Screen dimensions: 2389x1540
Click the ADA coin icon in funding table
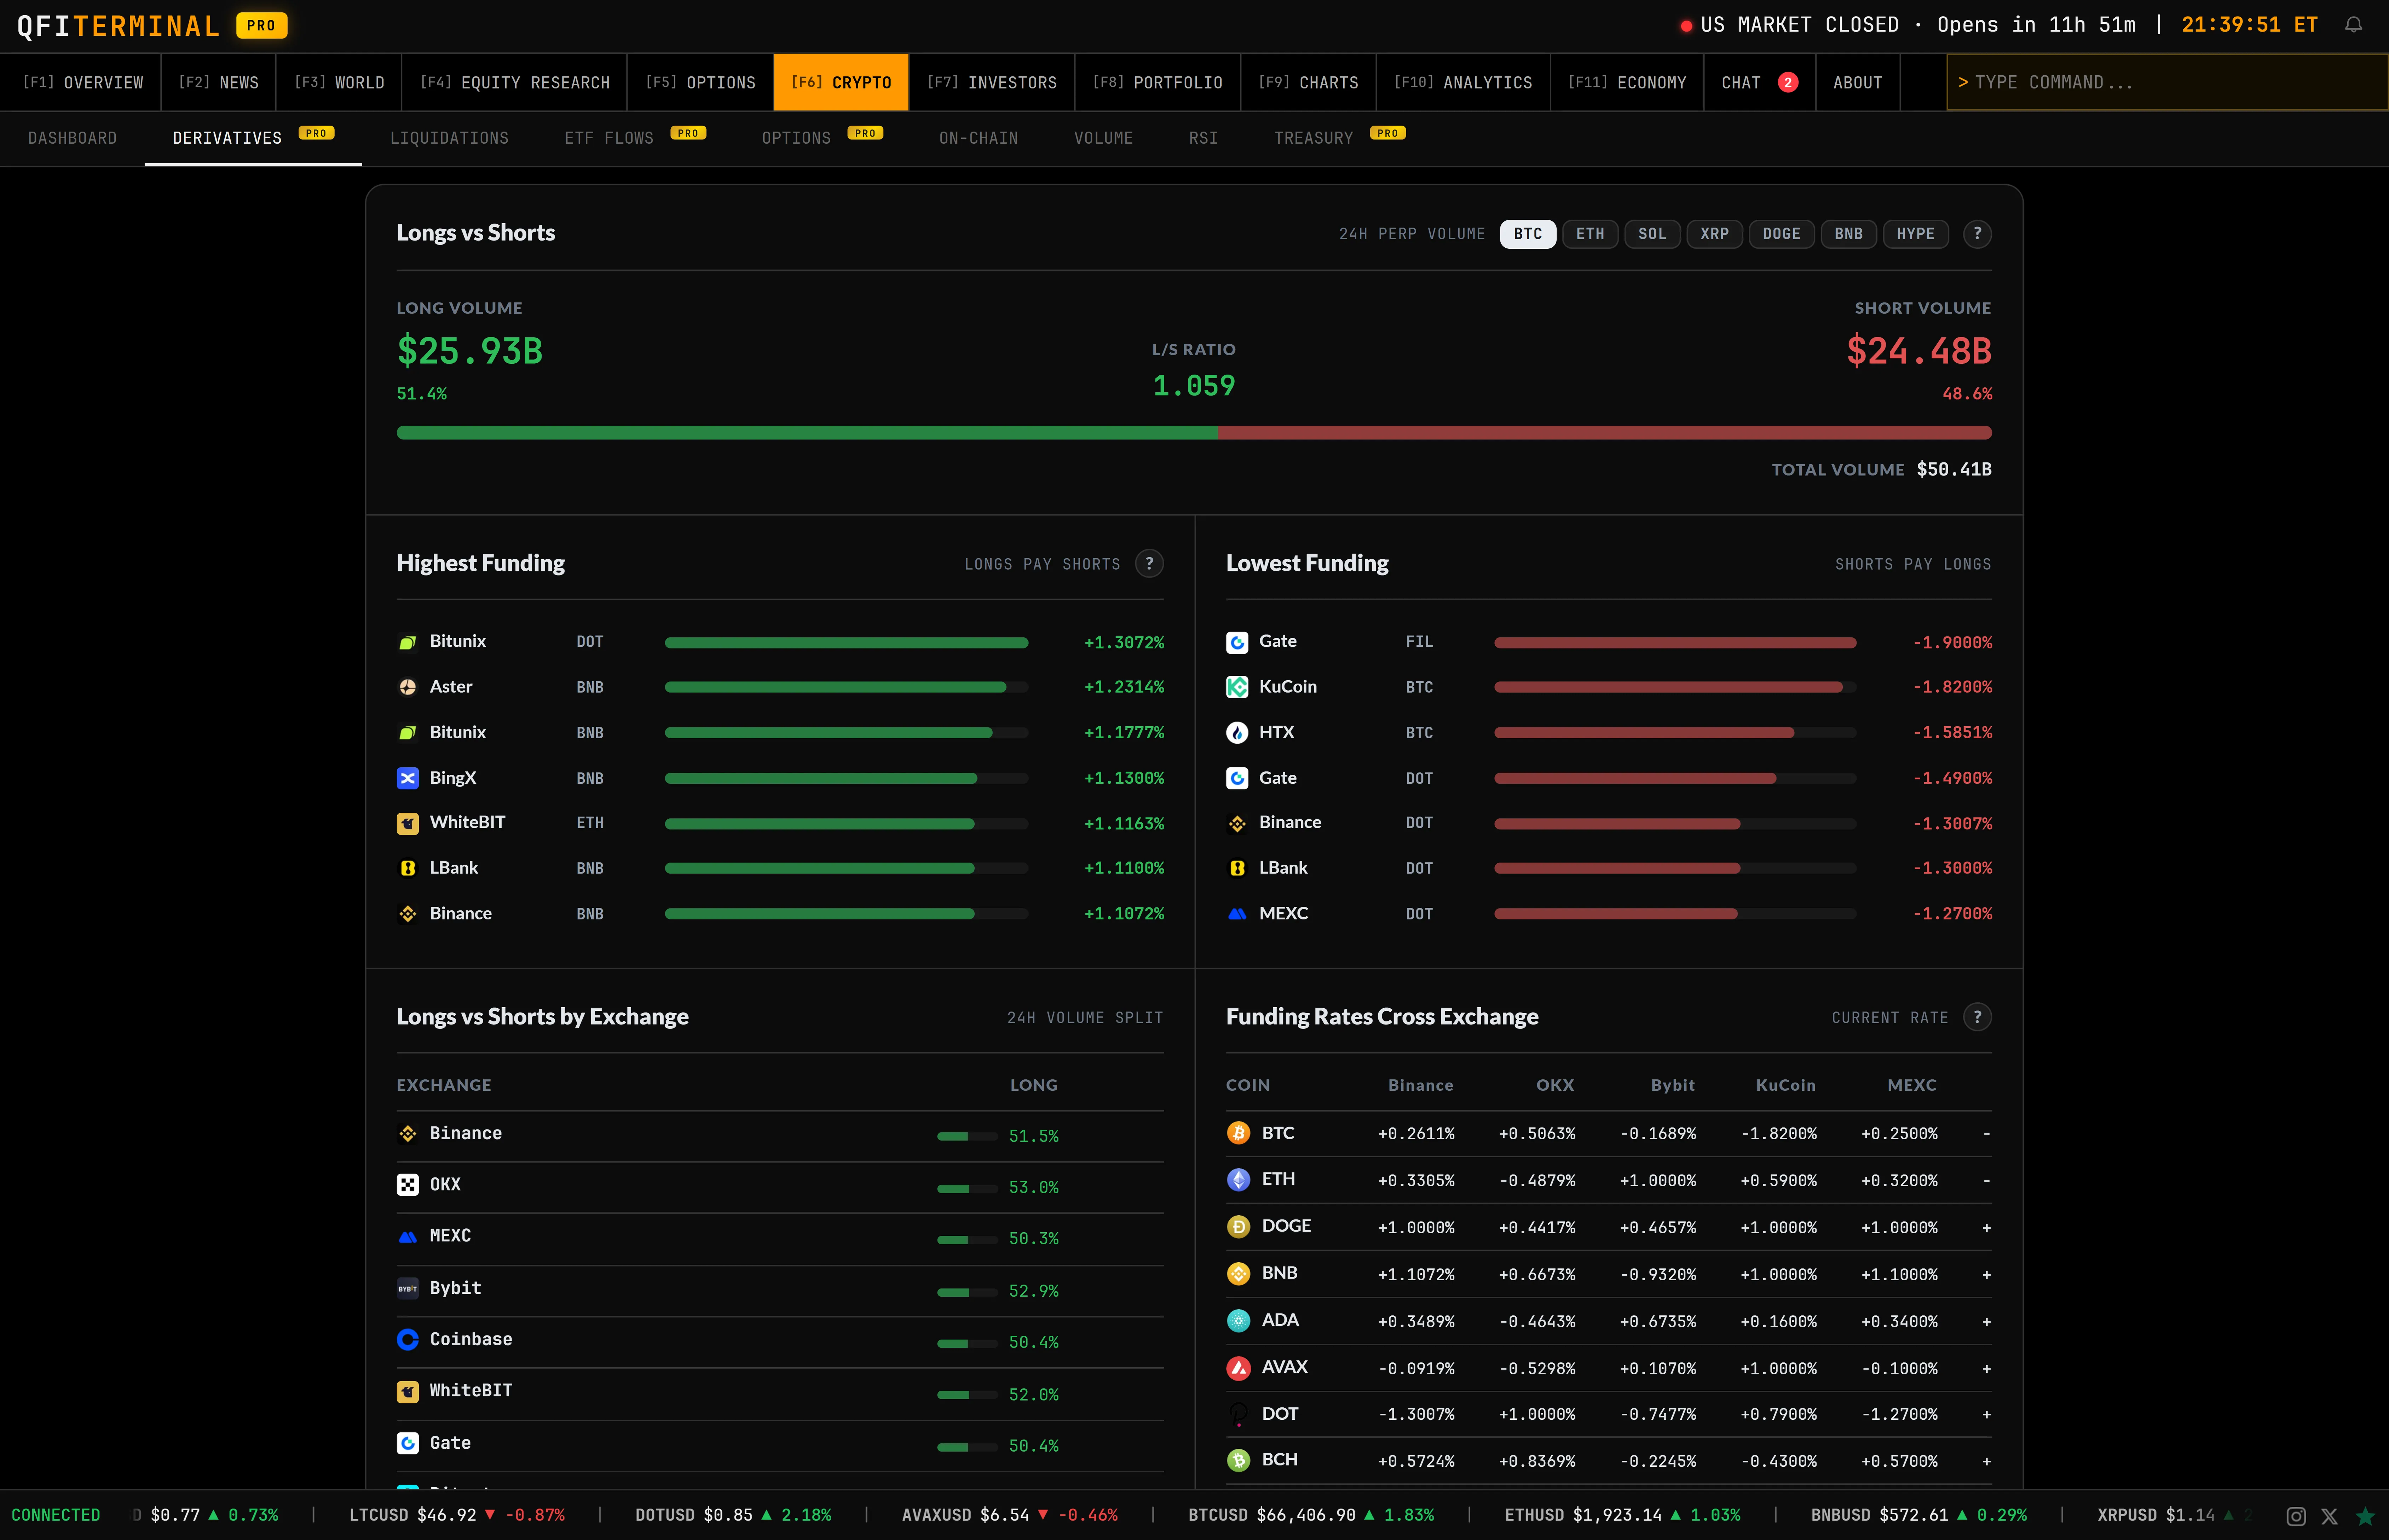tap(1238, 1321)
